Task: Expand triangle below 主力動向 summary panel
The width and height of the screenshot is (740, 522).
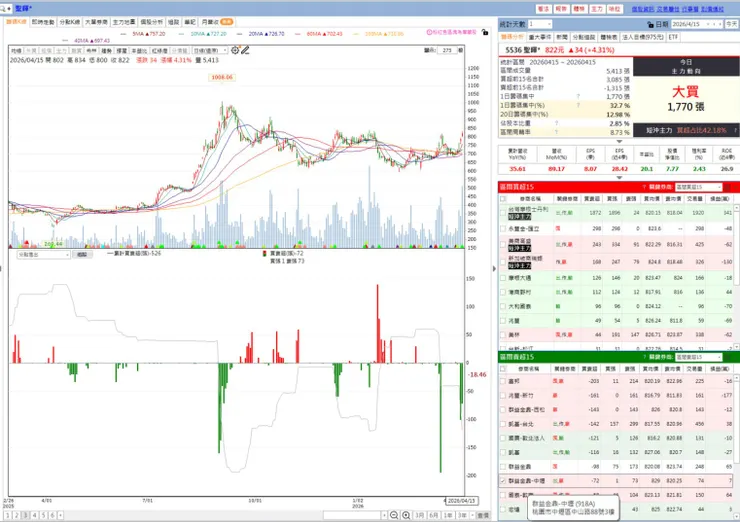Action: [x=619, y=142]
